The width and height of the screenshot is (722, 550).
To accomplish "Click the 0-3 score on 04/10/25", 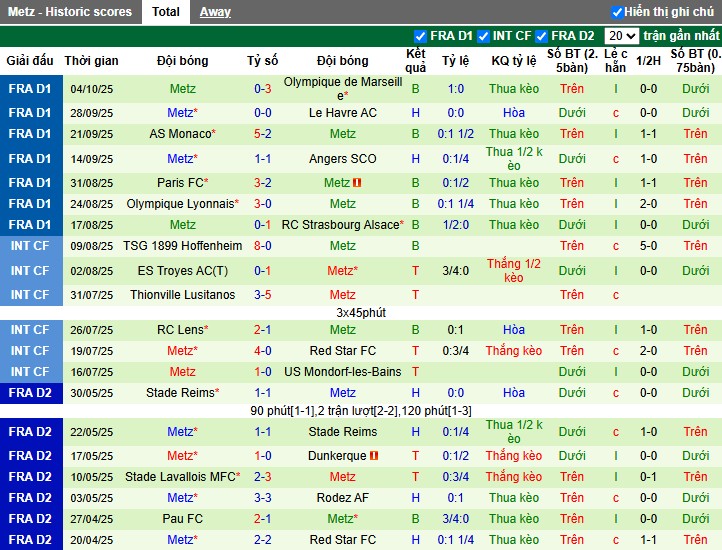I will coord(262,89).
